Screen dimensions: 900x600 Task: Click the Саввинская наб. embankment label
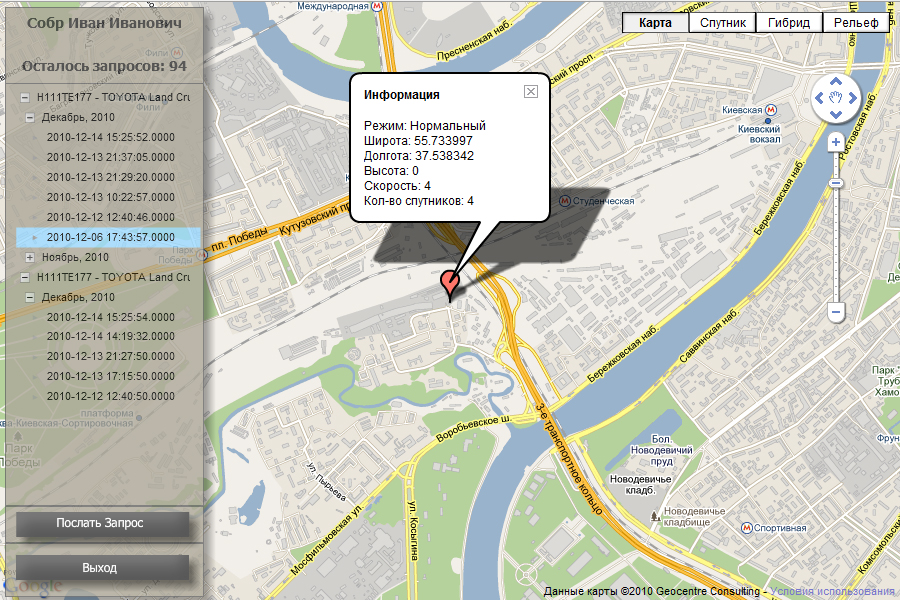pos(708,335)
